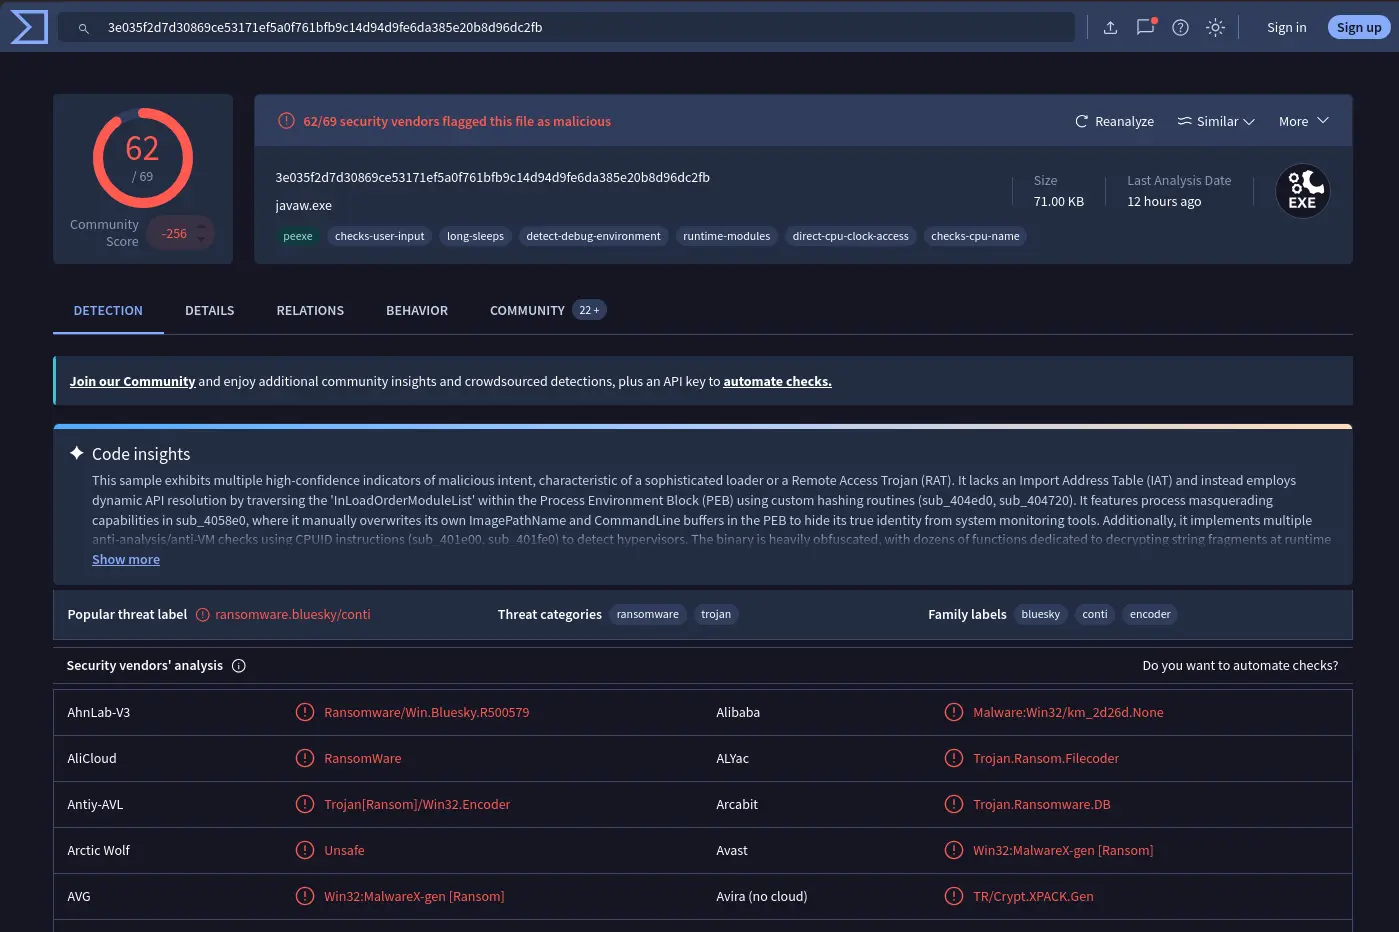Click info icon beside Security vendors' analysis
The width and height of the screenshot is (1399, 932).
[239, 666]
